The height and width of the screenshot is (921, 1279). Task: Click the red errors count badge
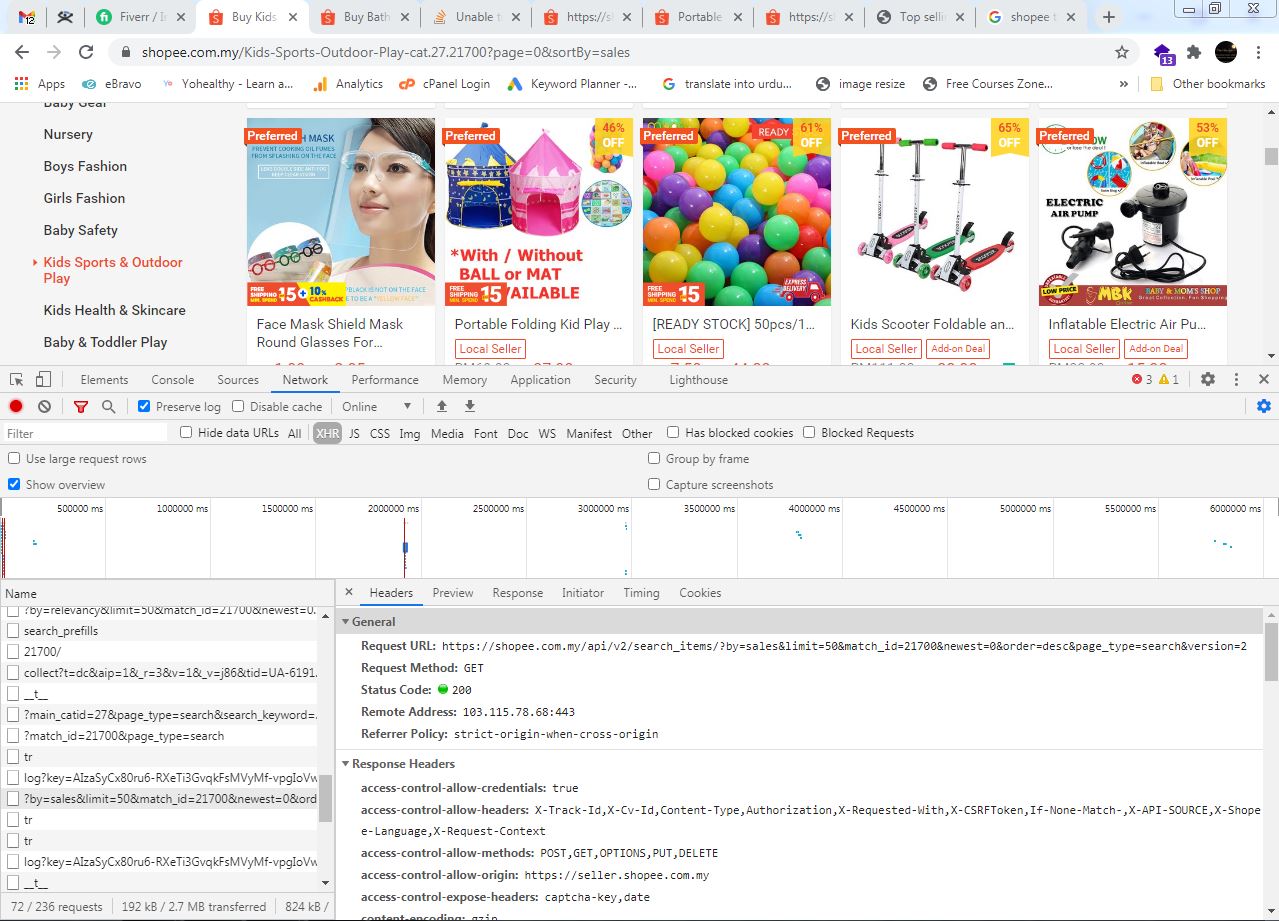click(x=1142, y=379)
